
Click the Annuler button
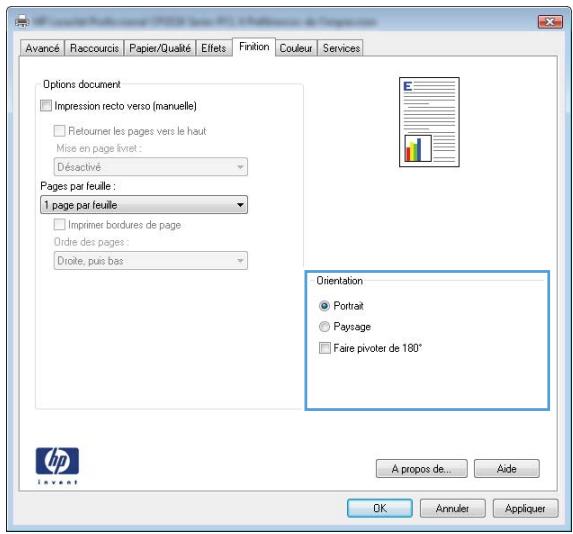coord(452,508)
